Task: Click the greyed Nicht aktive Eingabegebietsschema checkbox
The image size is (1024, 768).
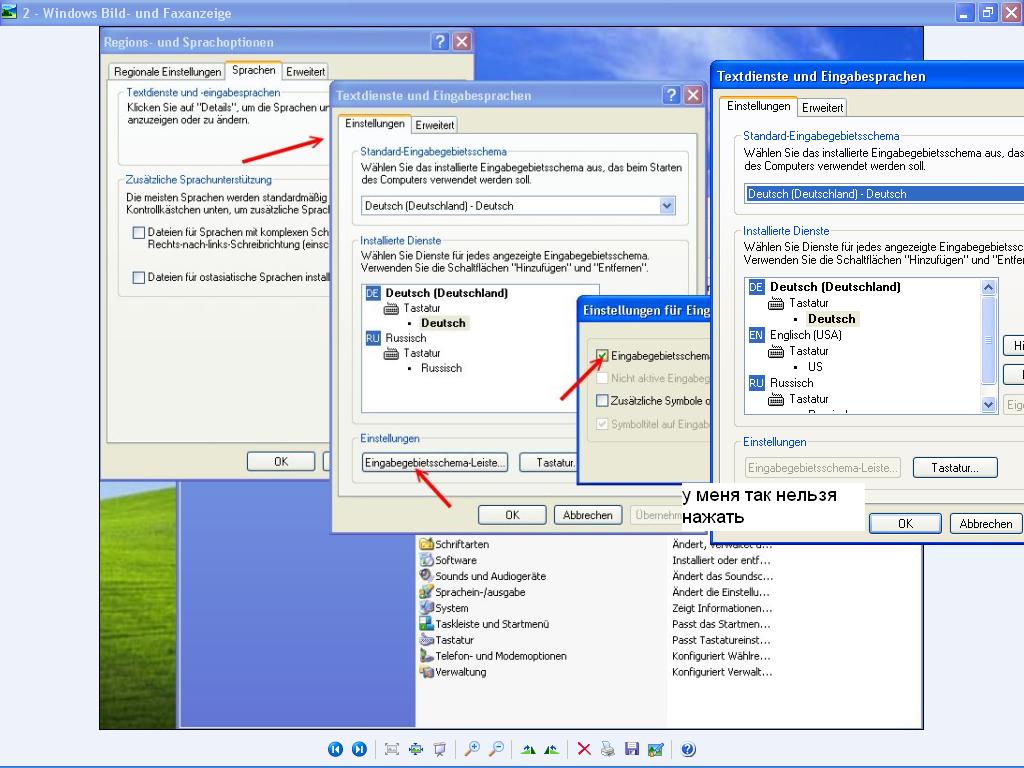Action: [602, 378]
